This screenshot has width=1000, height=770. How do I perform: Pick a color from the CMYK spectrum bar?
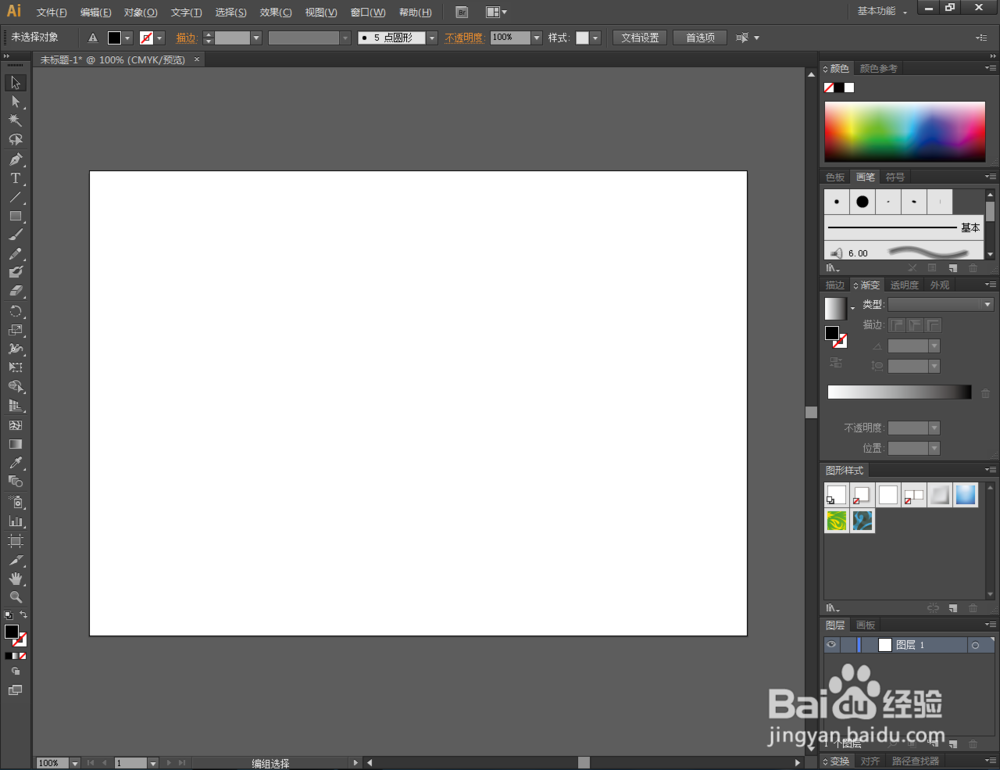904,131
